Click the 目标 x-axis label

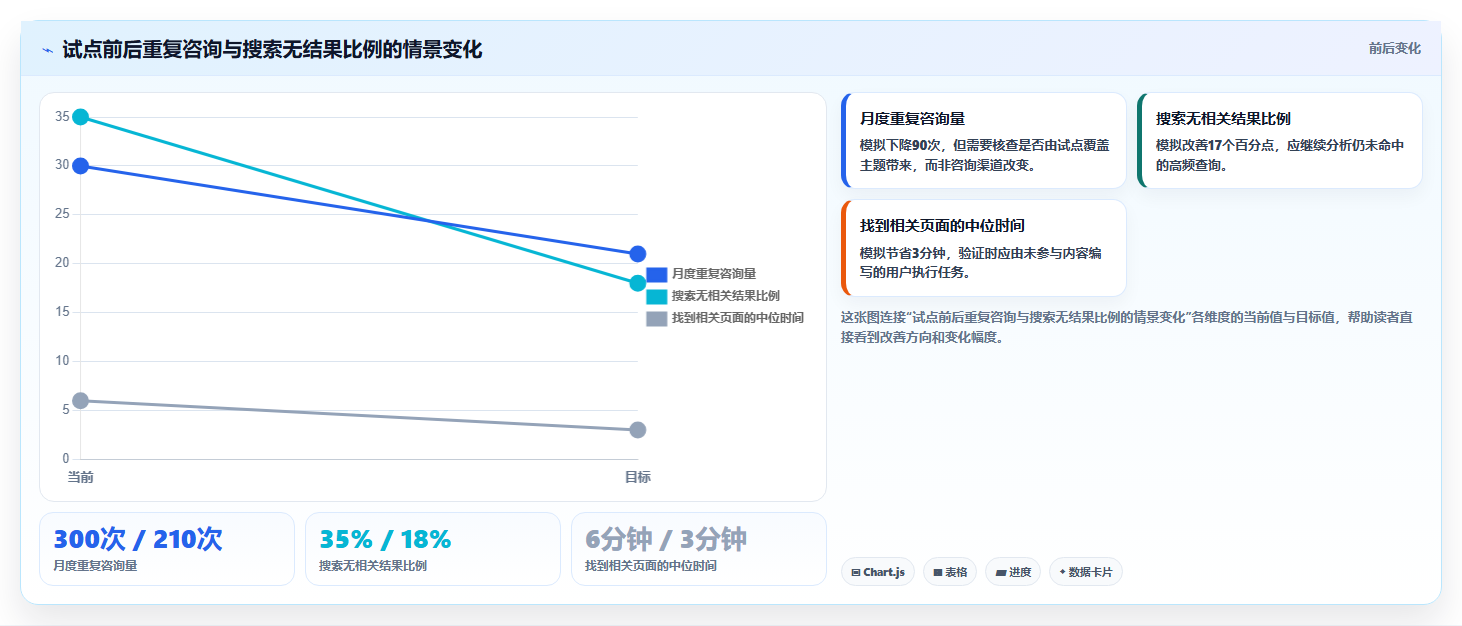tap(638, 477)
